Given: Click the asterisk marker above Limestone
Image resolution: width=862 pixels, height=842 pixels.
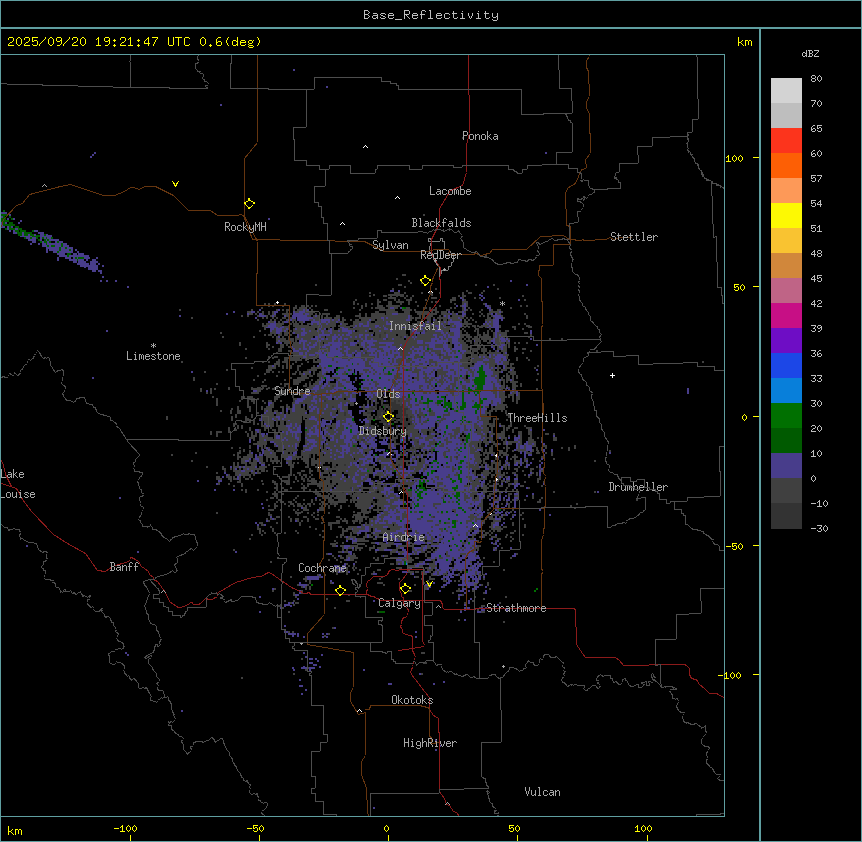Looking at the screenshot, I should coord(153,345).
